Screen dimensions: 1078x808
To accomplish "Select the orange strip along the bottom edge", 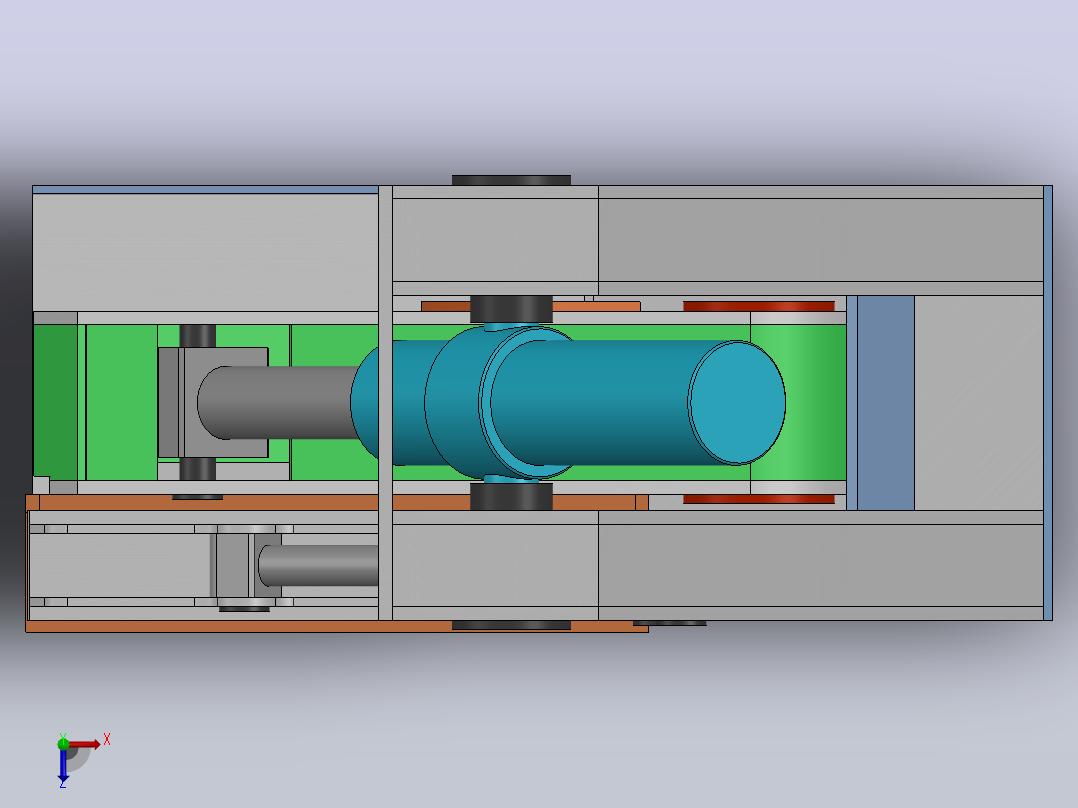I will [x=337, y=626].
